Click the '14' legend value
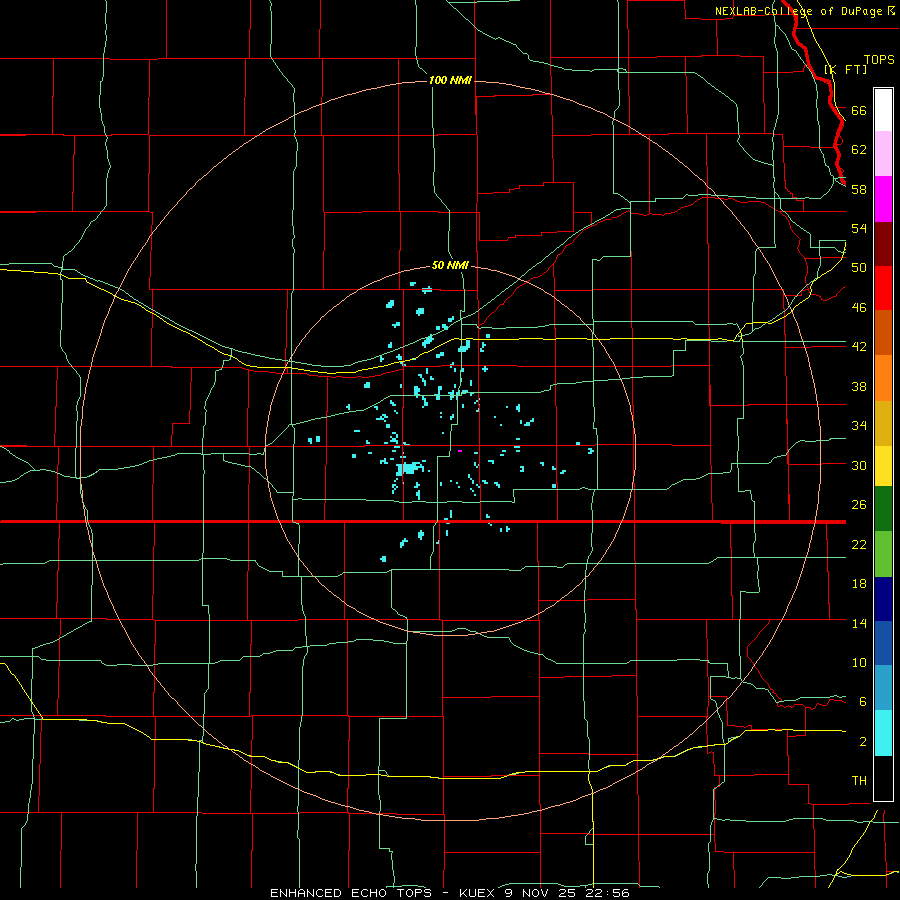 click(x=859, y=623)
